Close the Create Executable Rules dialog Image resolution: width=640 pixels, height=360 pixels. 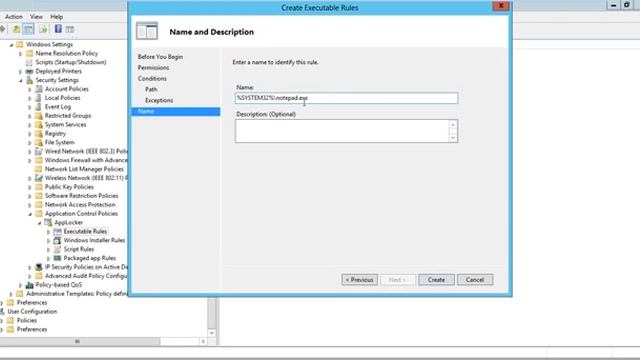click(500, 6)
